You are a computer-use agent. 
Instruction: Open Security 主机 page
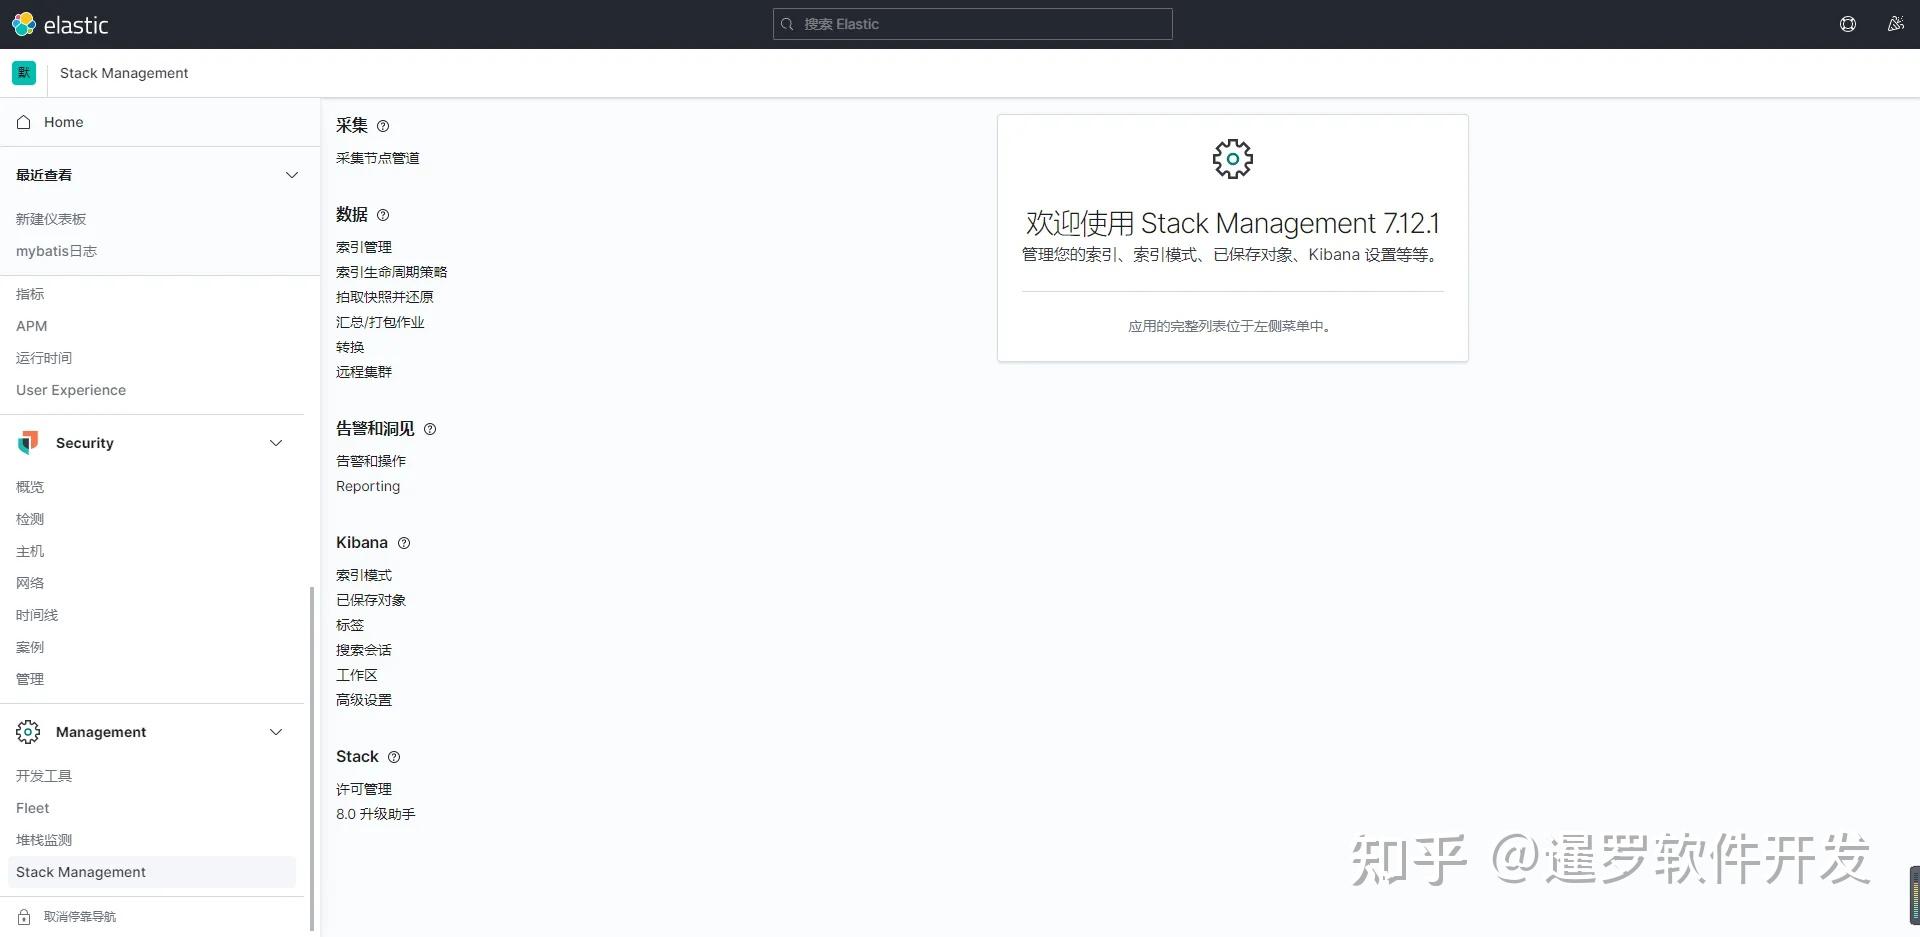[30, 551]
